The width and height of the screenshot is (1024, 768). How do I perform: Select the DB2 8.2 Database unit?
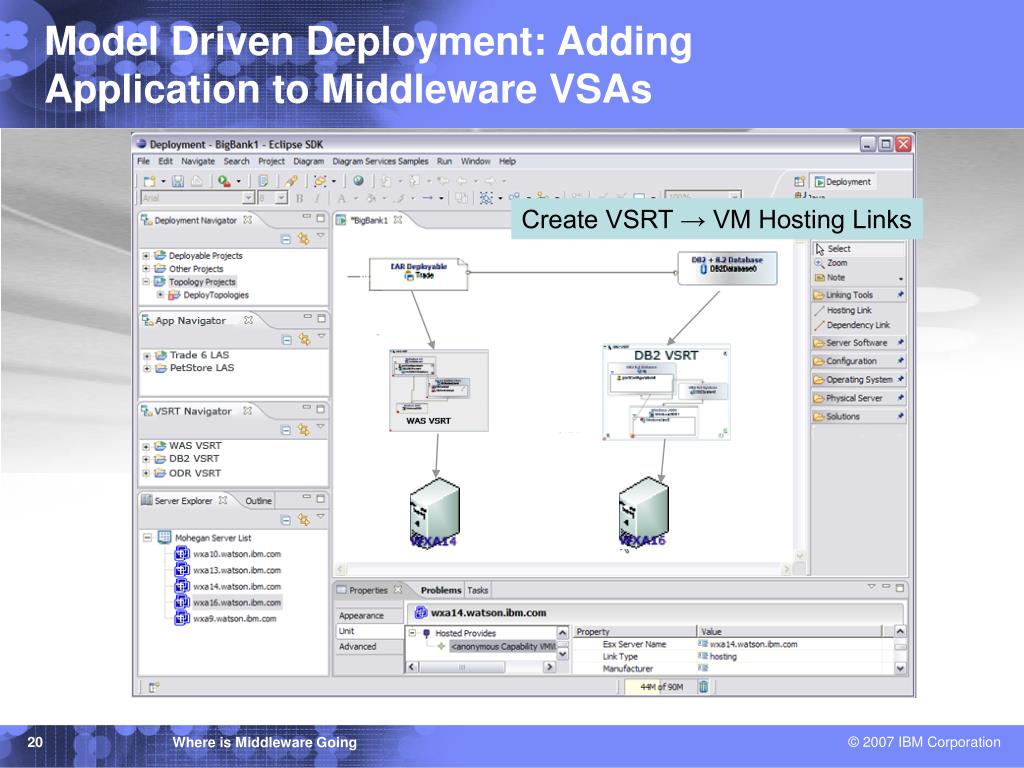(x=728, y=268)
